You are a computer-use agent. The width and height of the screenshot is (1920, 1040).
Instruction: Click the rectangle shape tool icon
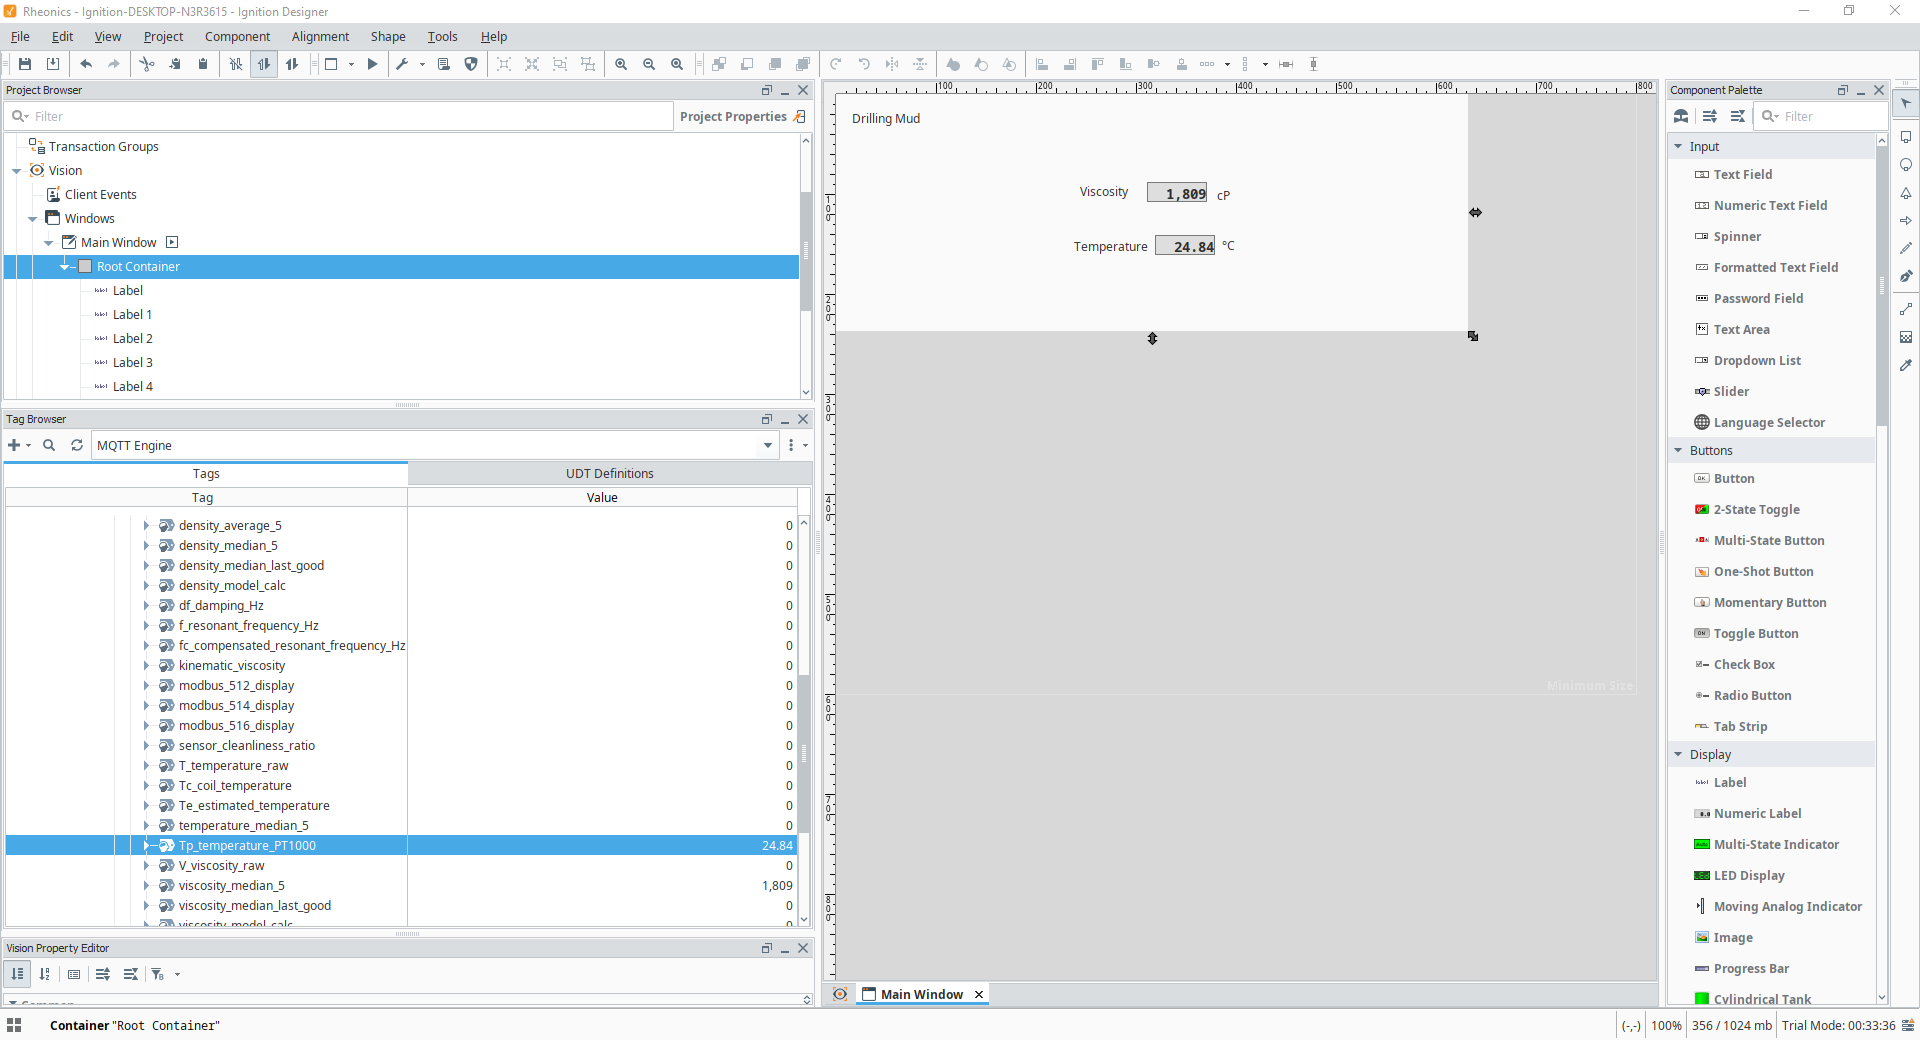(x=1906, y=137)
